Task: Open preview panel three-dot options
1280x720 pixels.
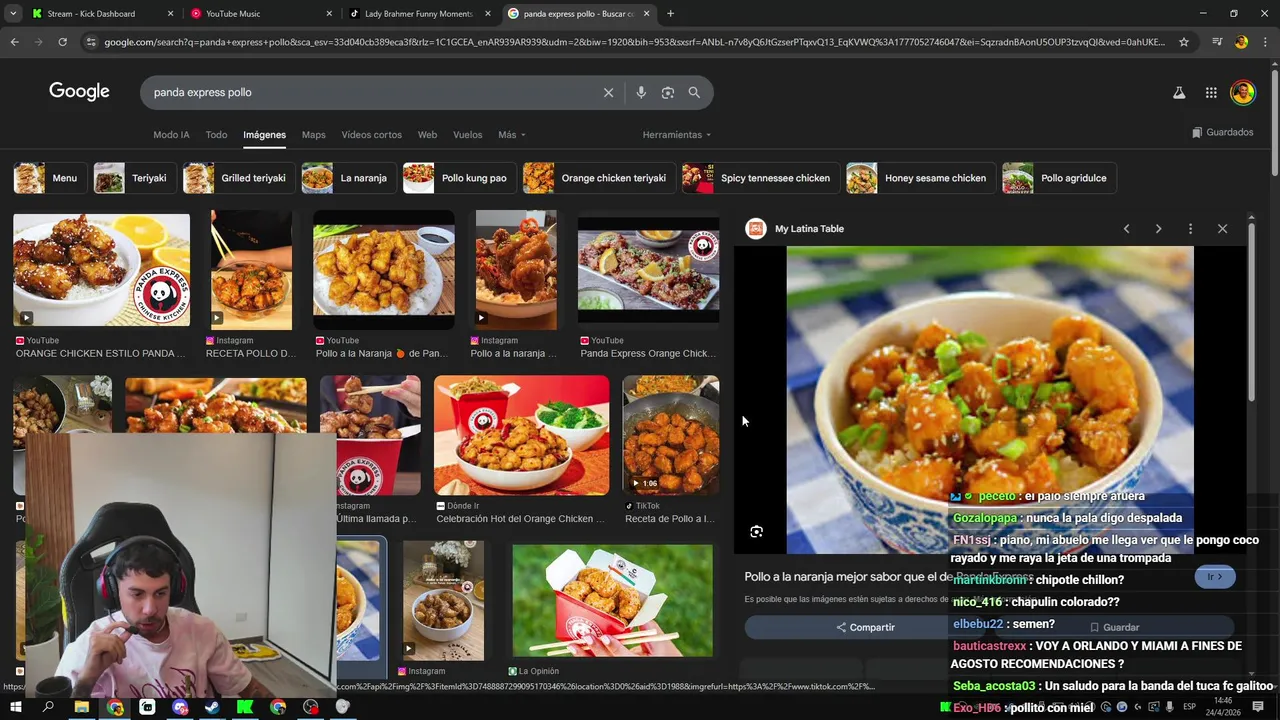Action: [x=1190, y=229]
